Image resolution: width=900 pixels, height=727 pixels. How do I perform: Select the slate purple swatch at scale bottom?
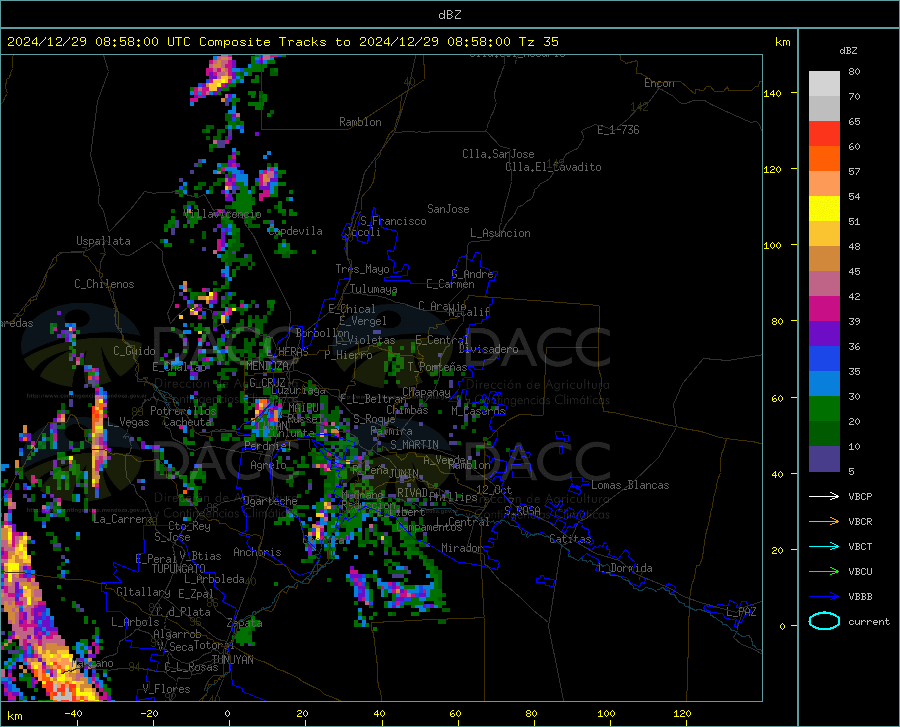coord(824,458)
